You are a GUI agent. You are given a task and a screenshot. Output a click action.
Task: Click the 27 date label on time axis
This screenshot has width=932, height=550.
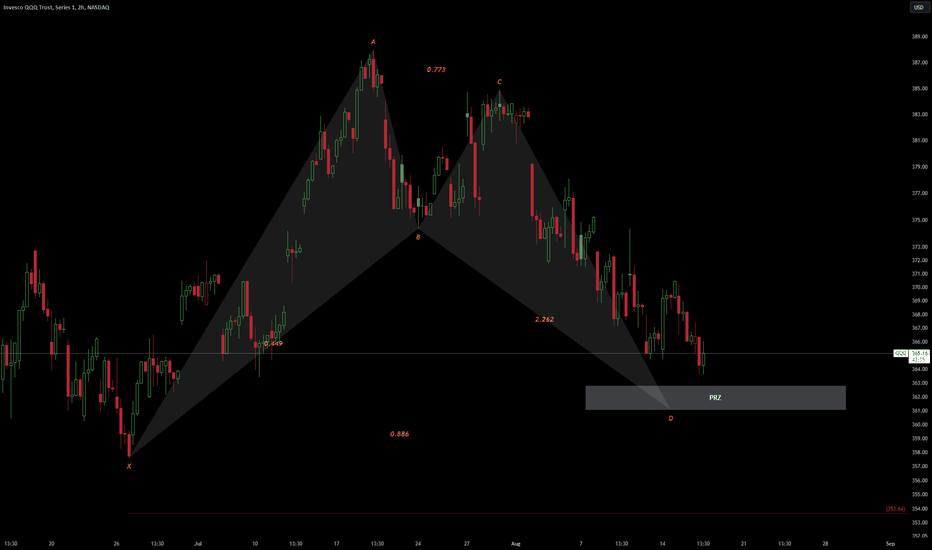pos(467,543)
